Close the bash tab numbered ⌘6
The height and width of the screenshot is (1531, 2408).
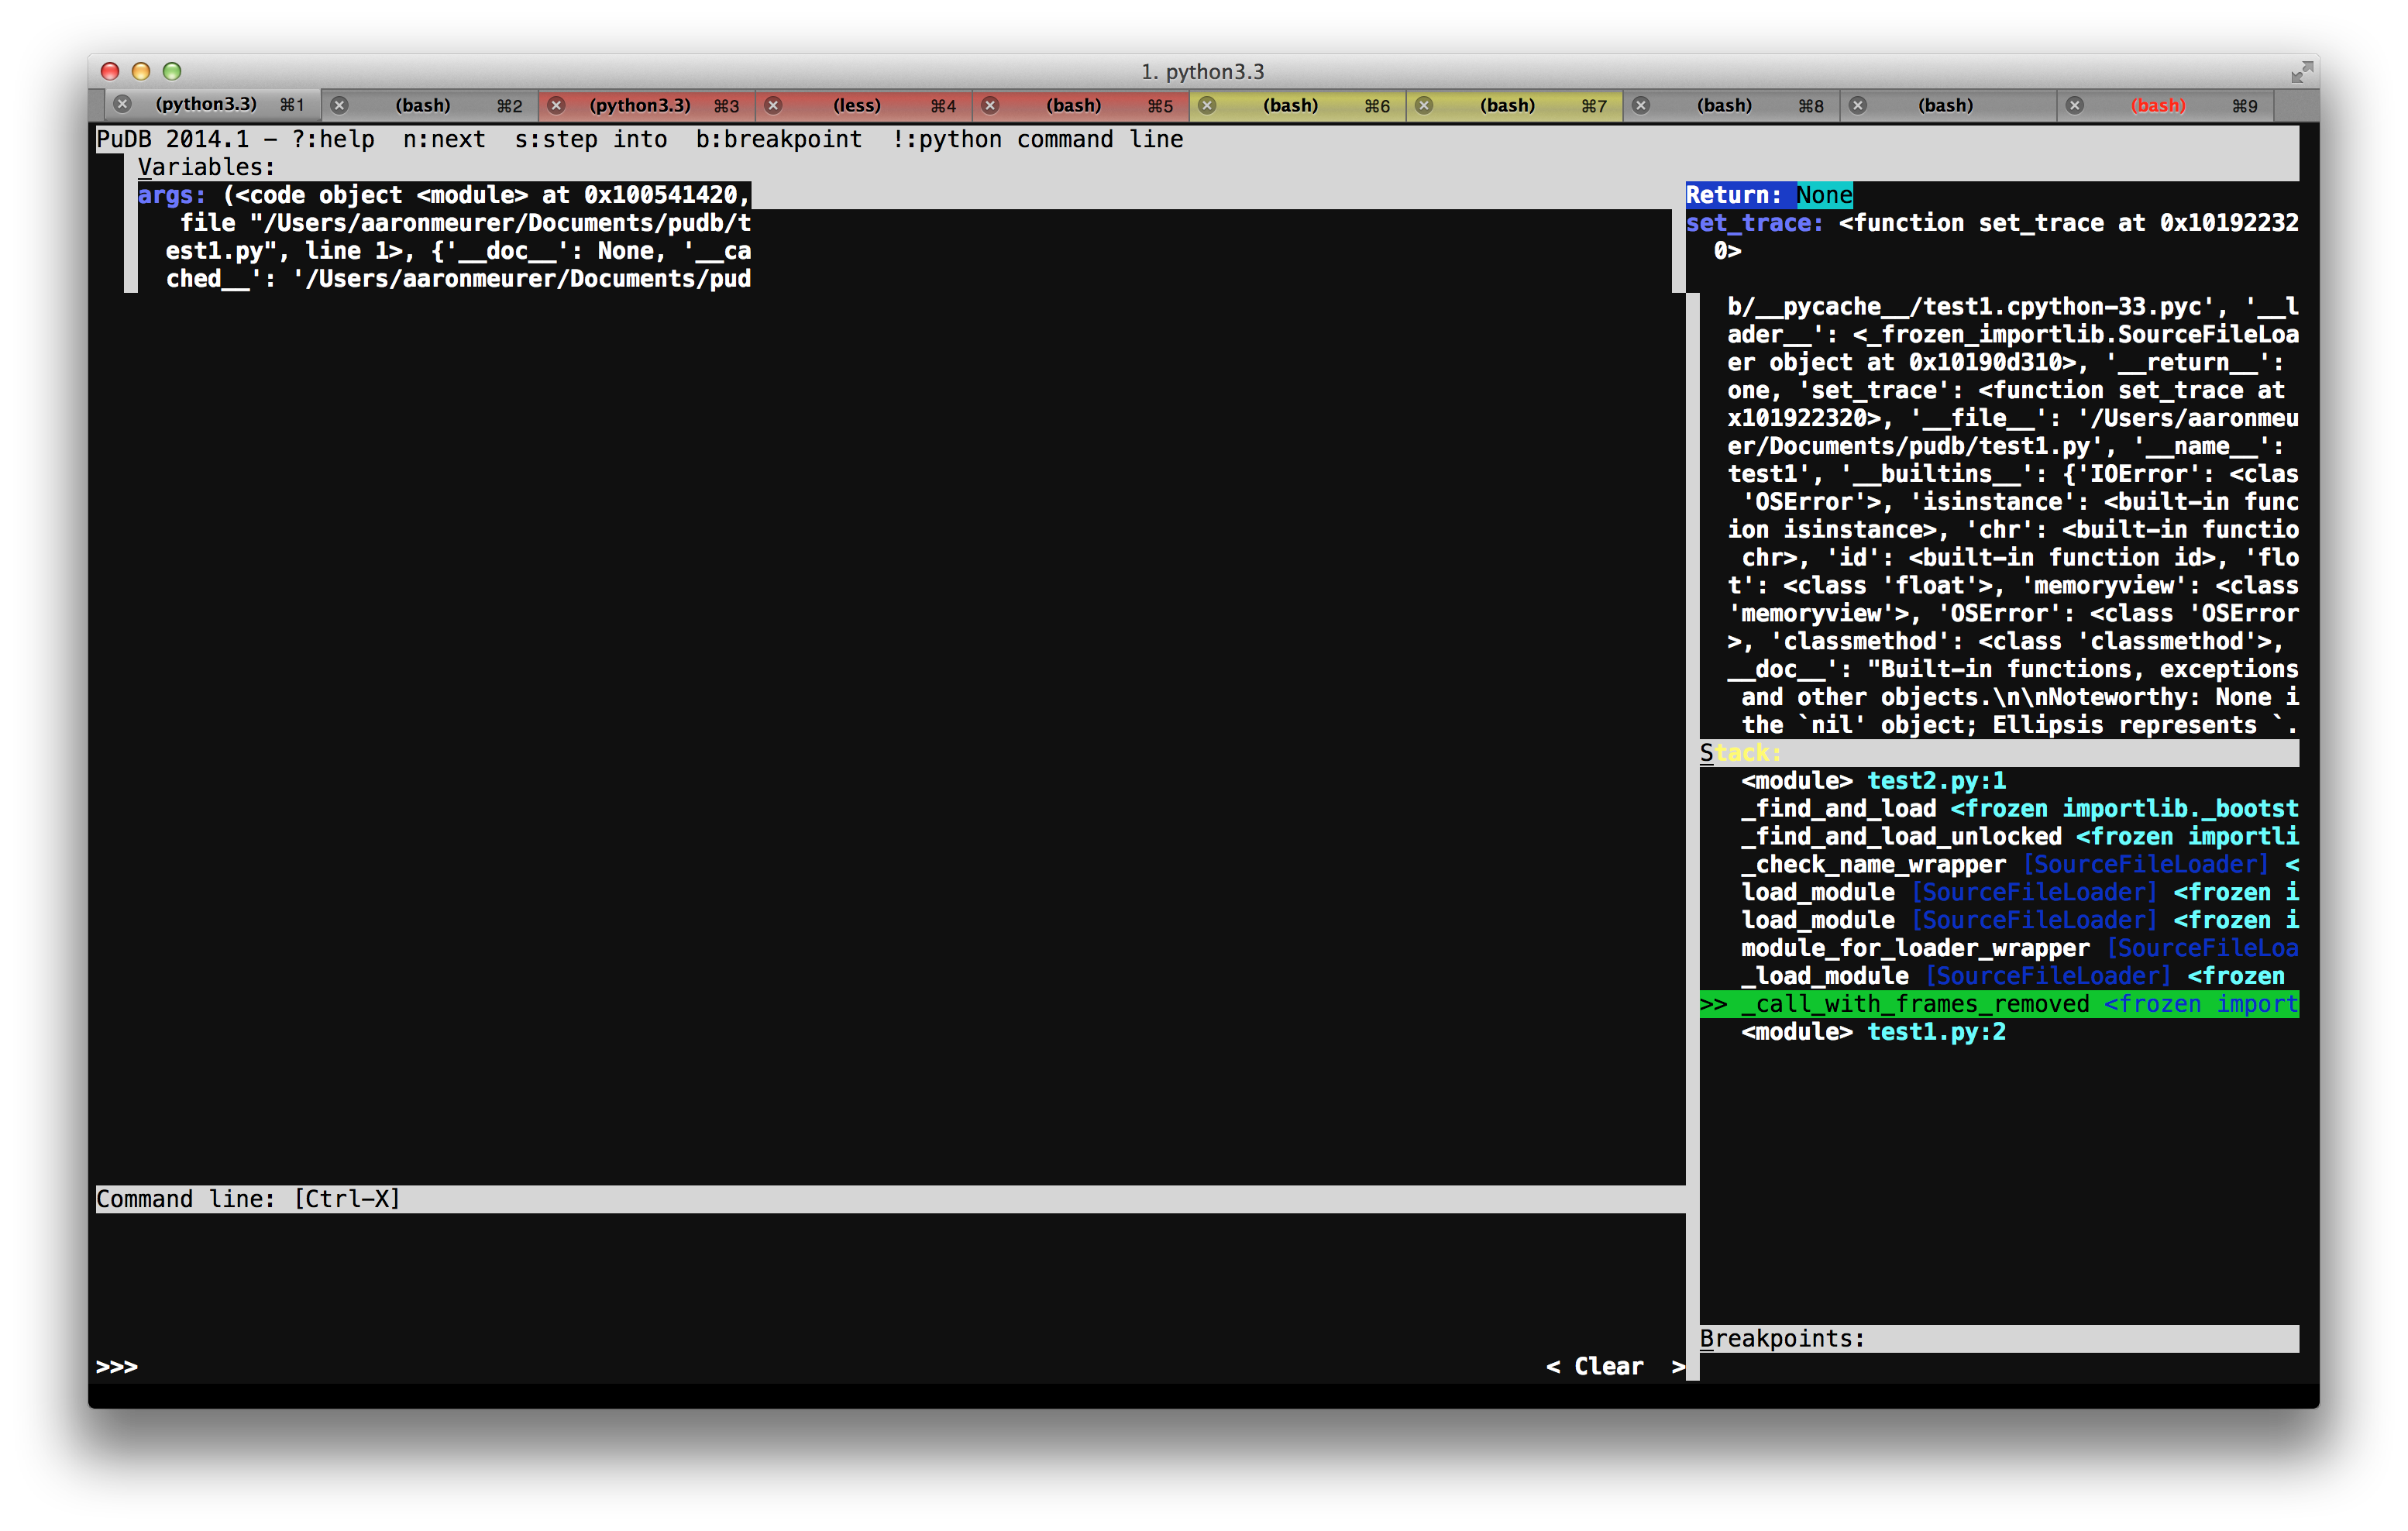tap(1207, 105)
